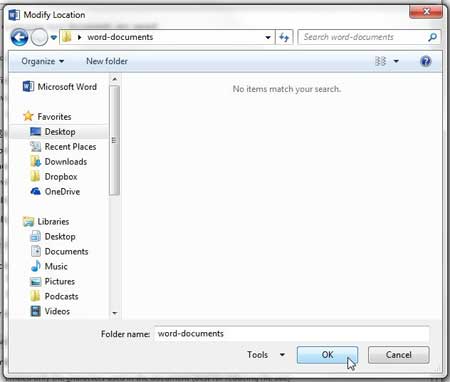Open the Music library
450x382 pixels.
click(x=56, y=266)
